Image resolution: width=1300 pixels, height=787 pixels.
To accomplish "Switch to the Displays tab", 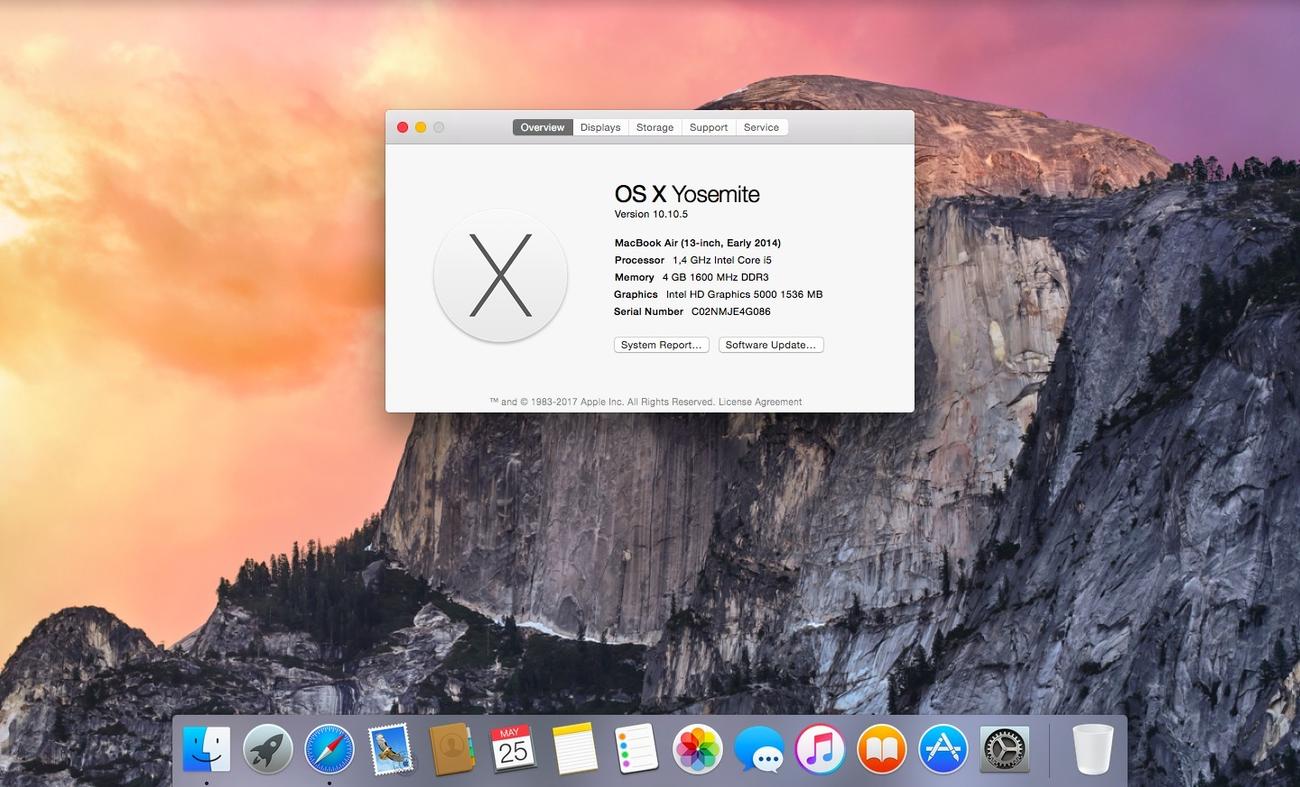I will pos(600,127).
